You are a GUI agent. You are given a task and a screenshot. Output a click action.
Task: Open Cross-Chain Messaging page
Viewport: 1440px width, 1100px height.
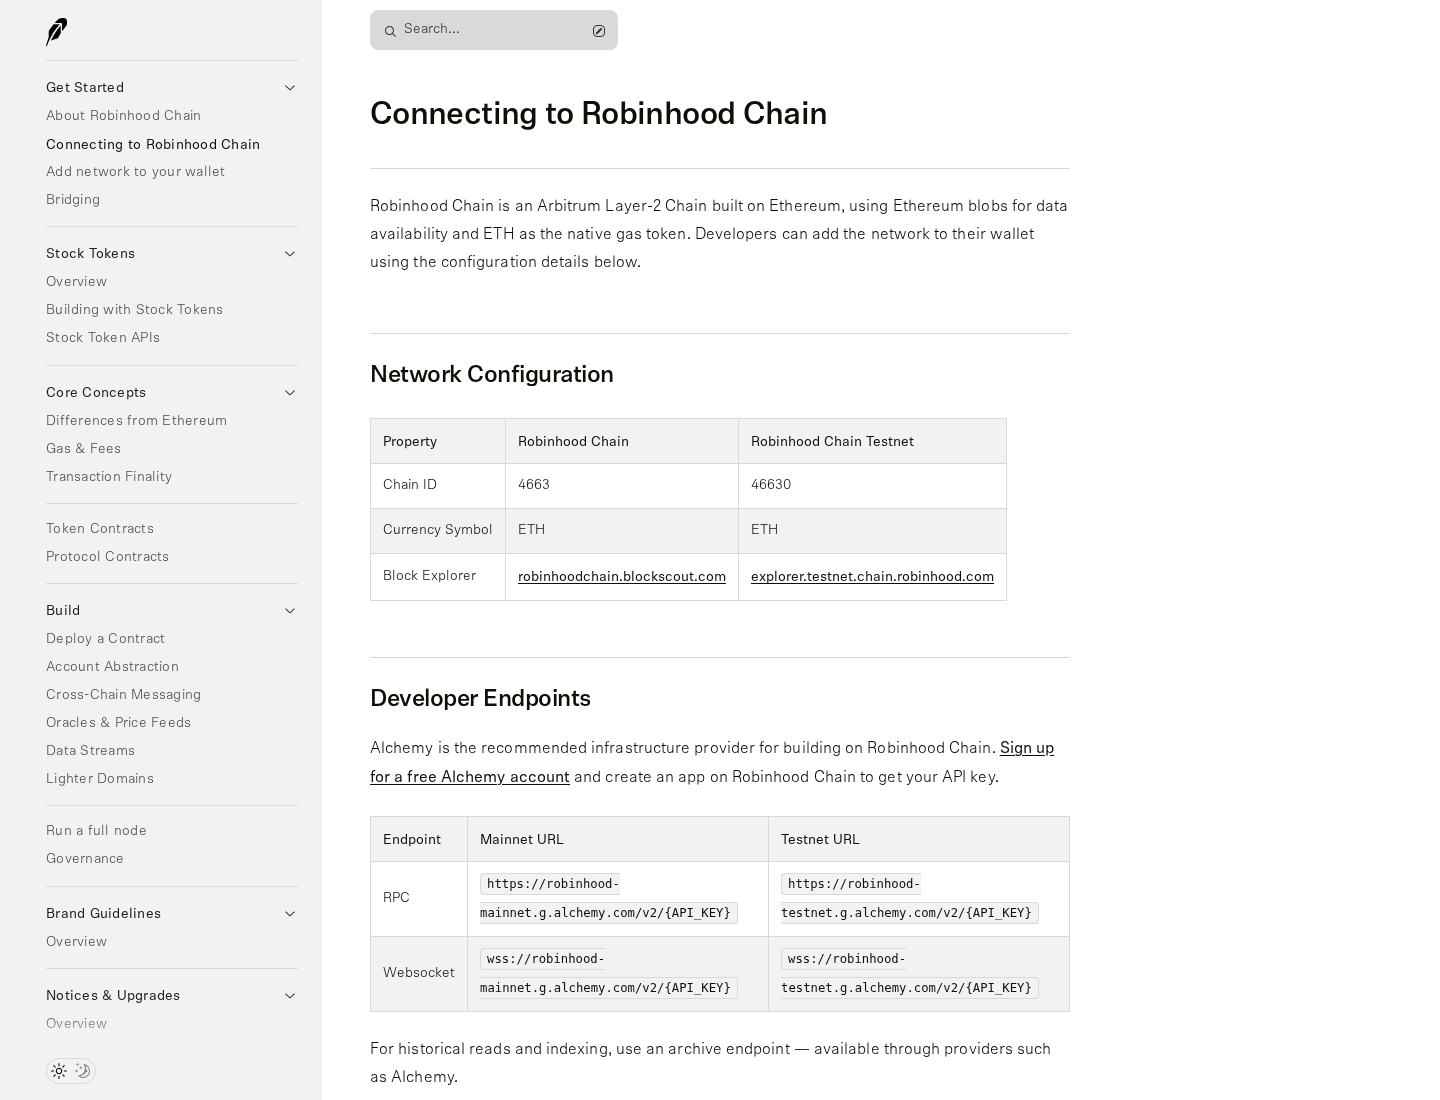point(123,695)
